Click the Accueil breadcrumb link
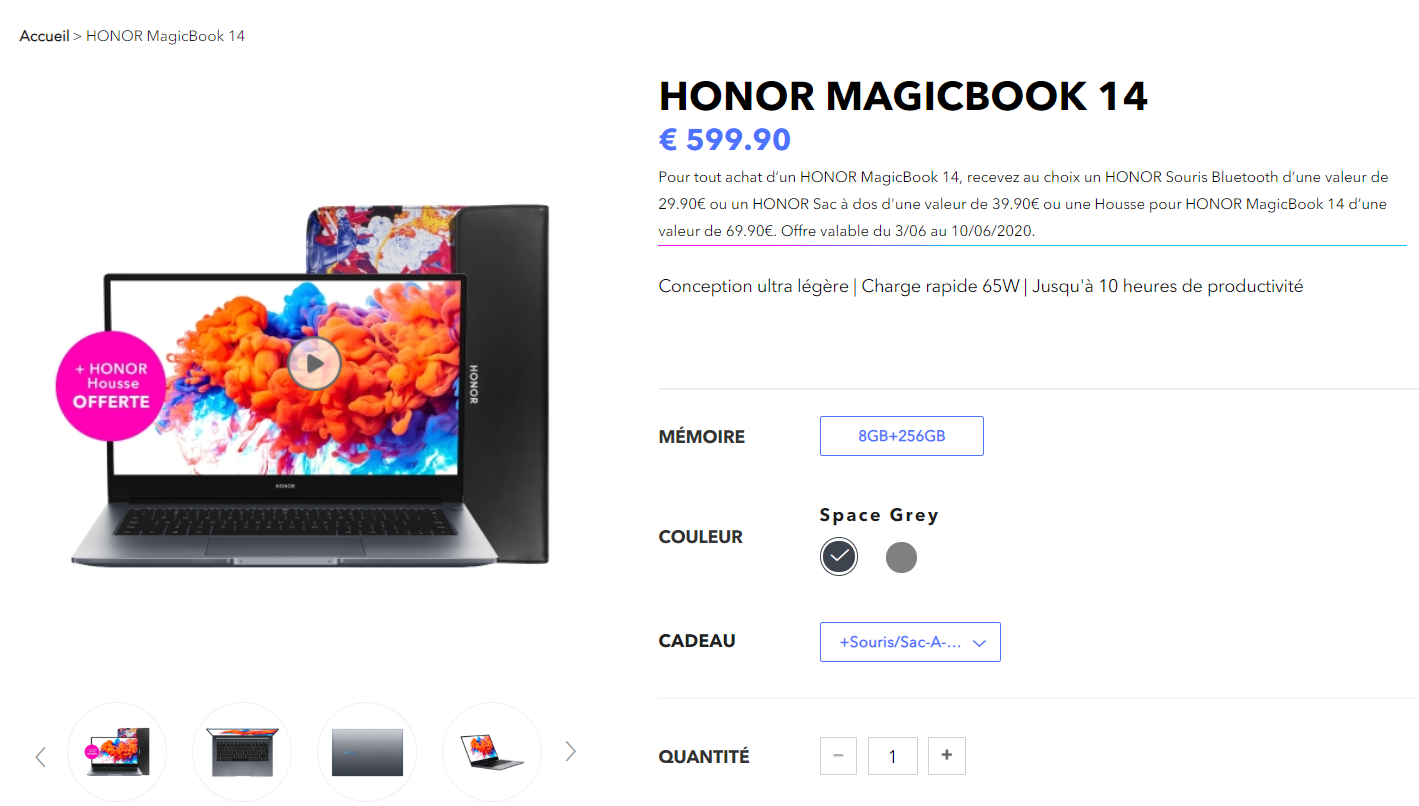Image resolution: width=1419 pixels, height=806 pixels. pyautogui.click(x=44, y=36)
